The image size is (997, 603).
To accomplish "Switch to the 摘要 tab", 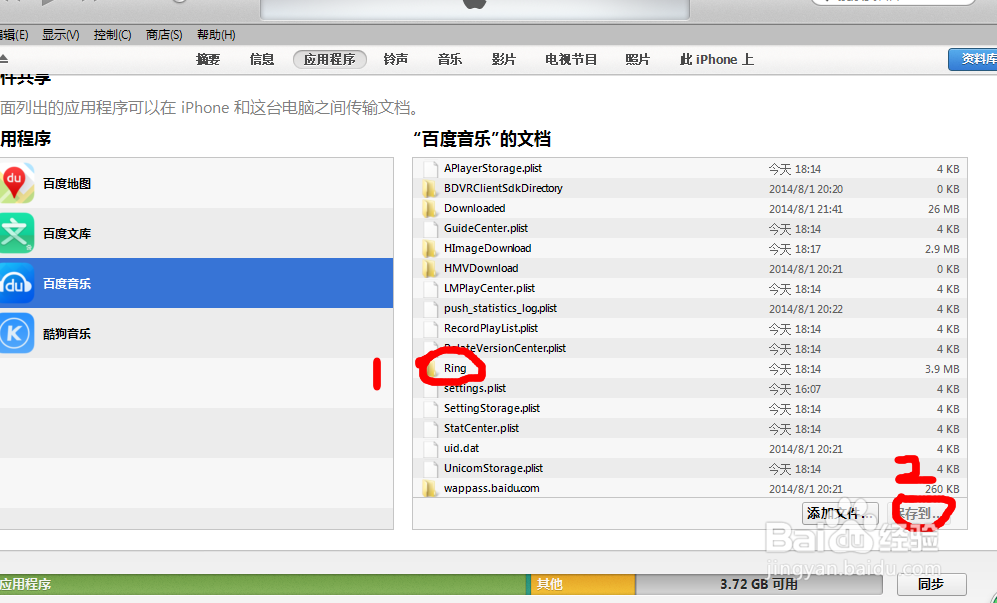I will [x=208, y=59].
